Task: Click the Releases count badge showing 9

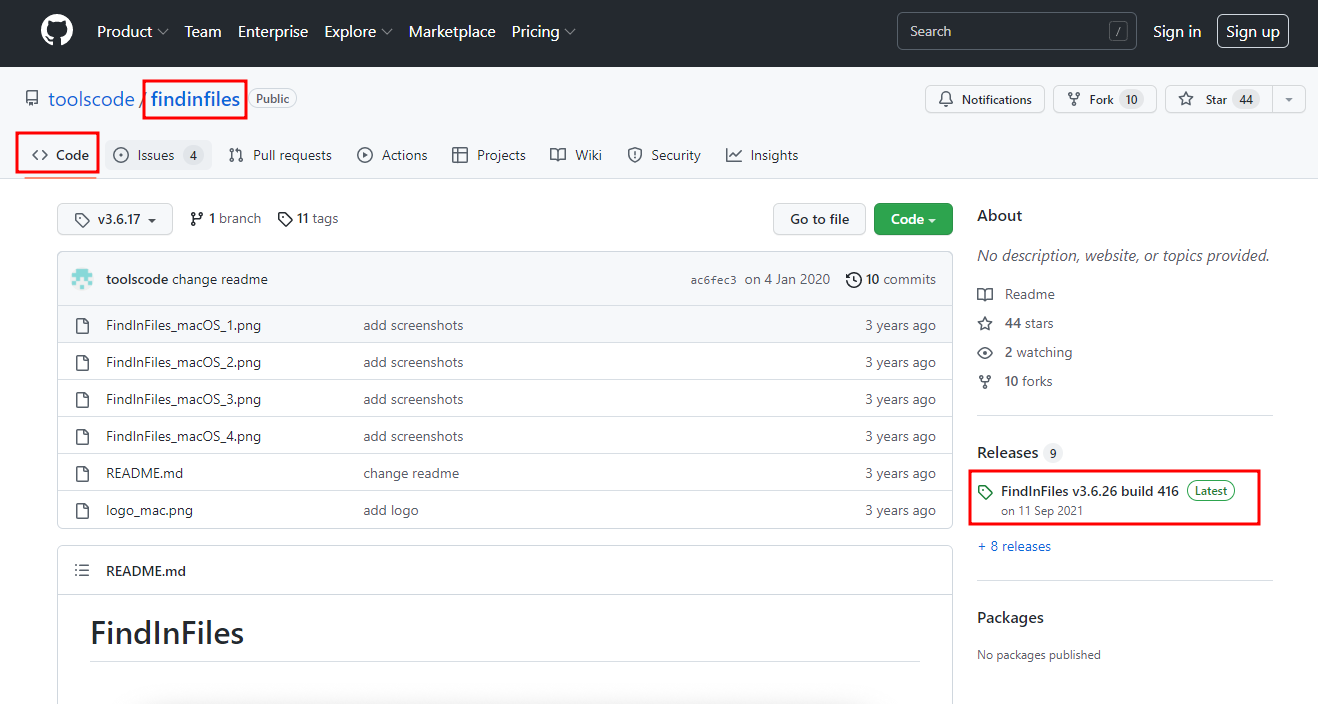Action: [1052, 453]
